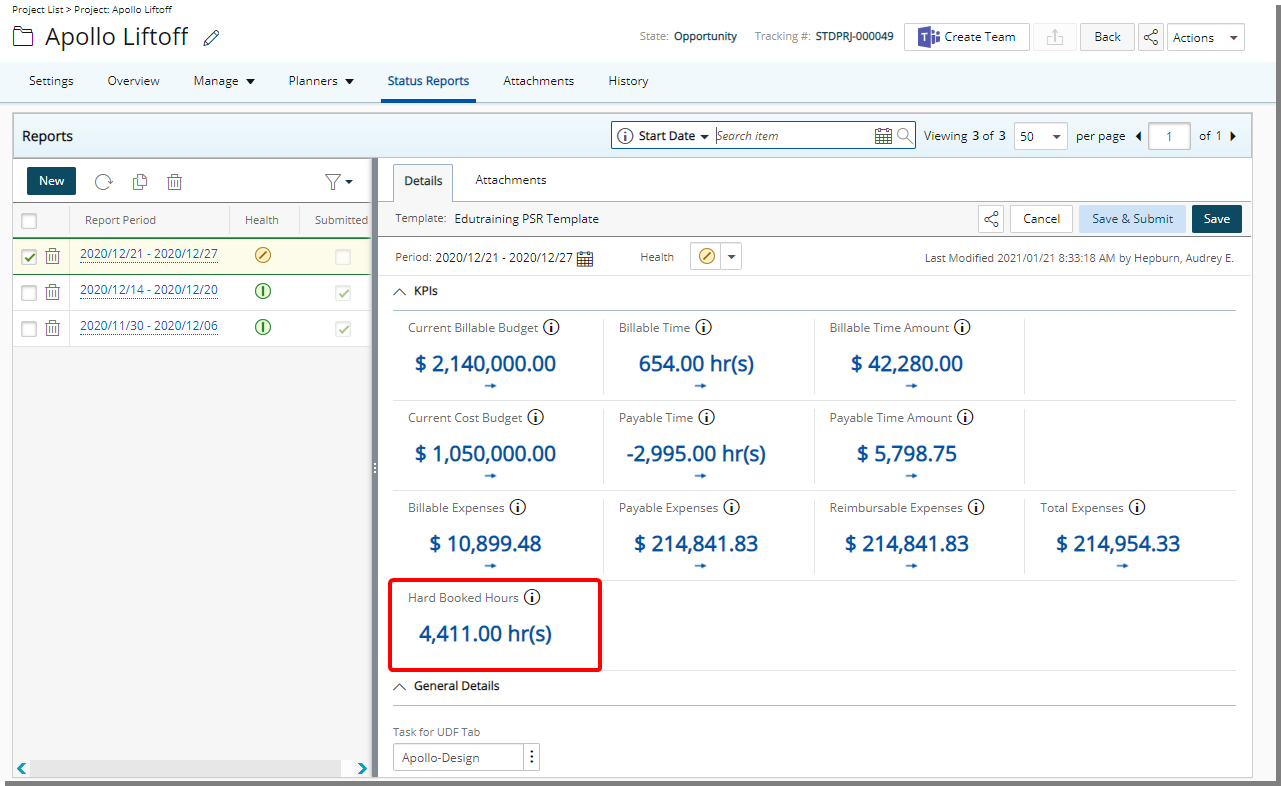Uncheck the 2020/12/21 report checkbox
Screen dimensions: 1281x786
point(29,257)
